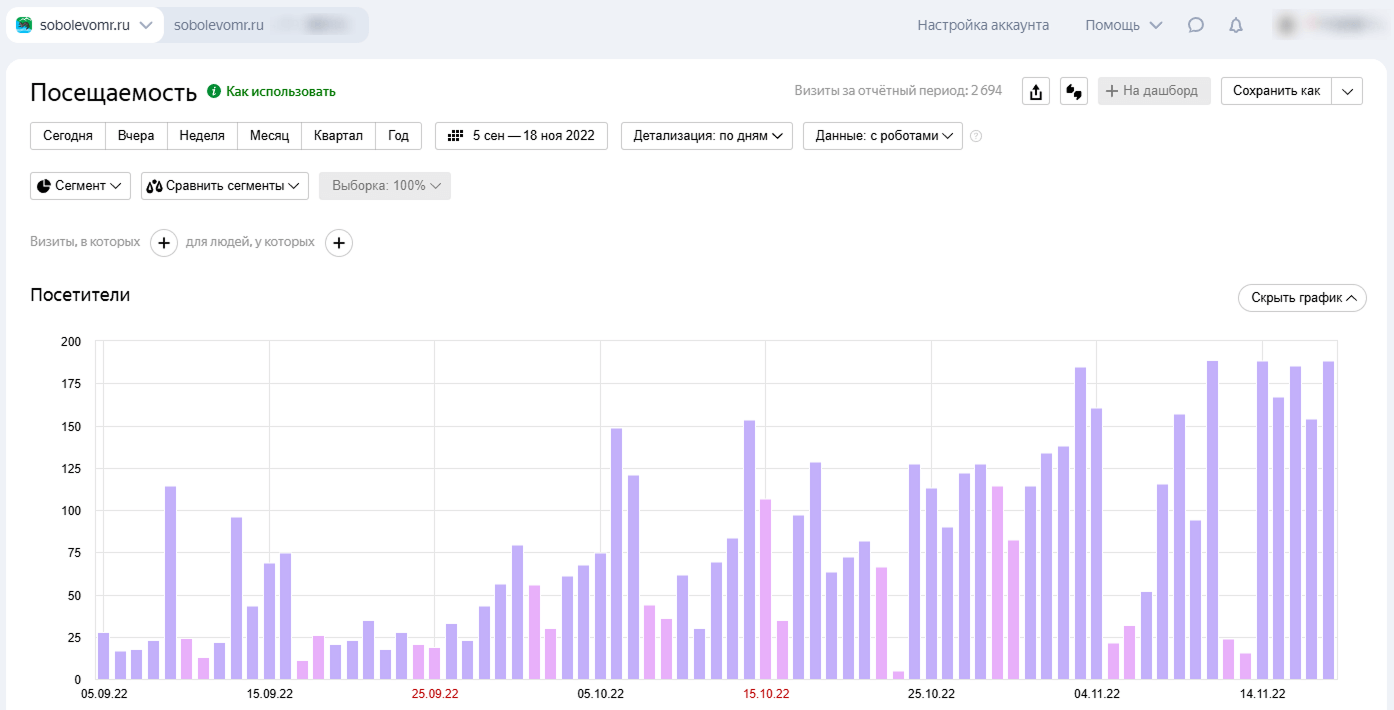Click the Сохранить как button
Image resolution: width=1394 pixels, height=710 pixels.
point(1276,91)
